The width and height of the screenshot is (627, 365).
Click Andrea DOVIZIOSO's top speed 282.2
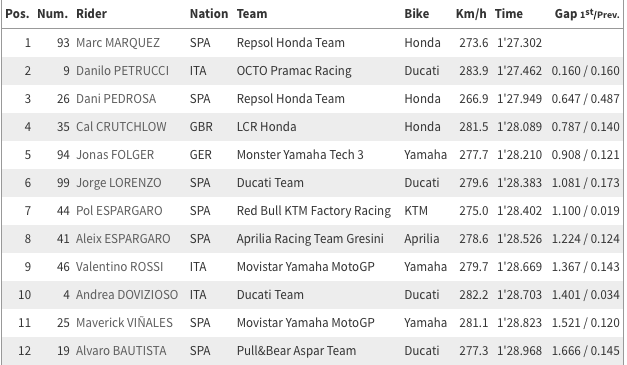click(x=473, y=295)
